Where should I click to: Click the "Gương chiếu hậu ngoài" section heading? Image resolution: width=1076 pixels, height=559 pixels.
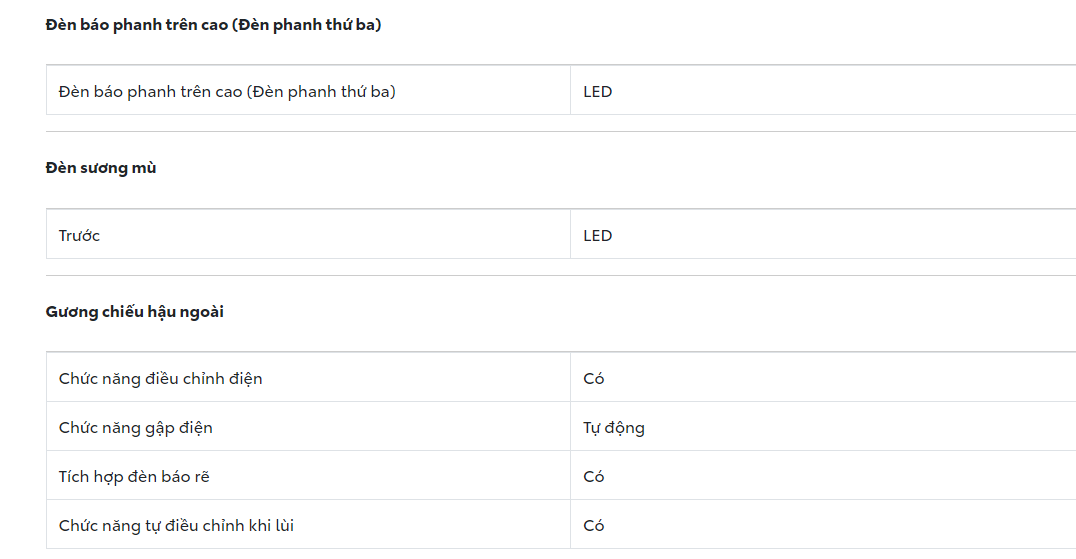135,312
